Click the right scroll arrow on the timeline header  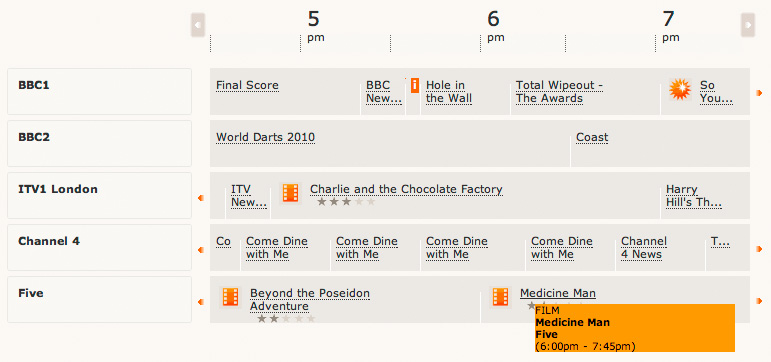(748, 25)
